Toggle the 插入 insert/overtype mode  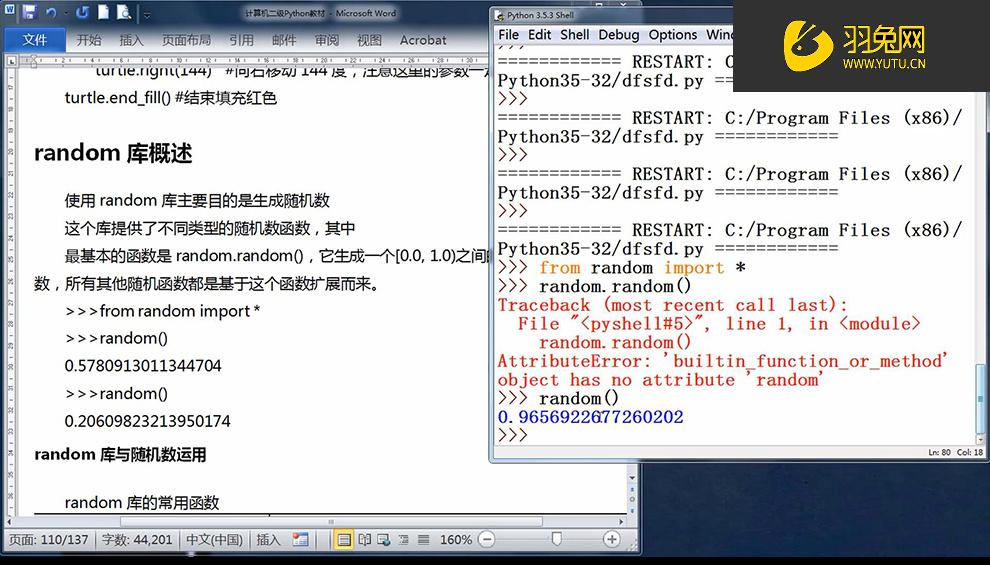point(268,540)
